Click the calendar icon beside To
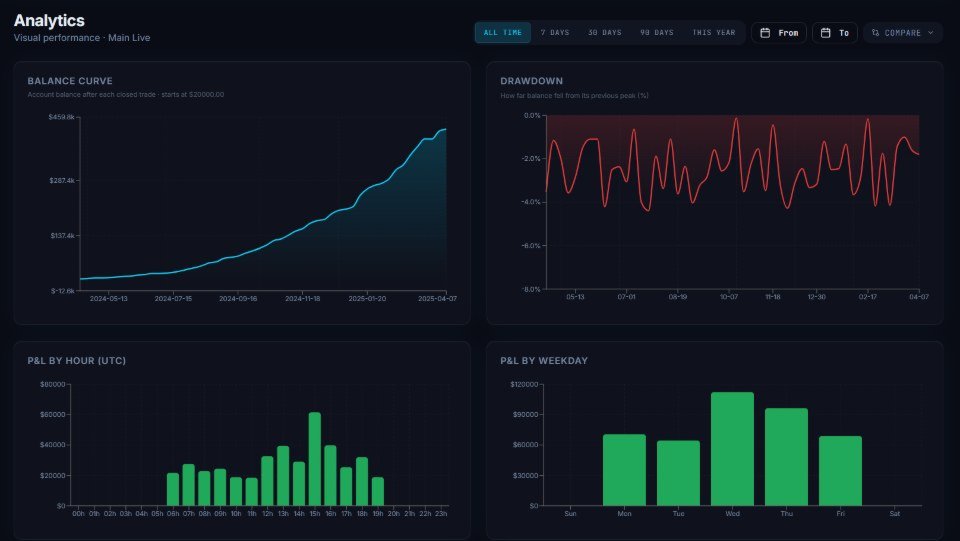This screenshot has height=541, width=960. pyautogui.click(x=825, y=33)
